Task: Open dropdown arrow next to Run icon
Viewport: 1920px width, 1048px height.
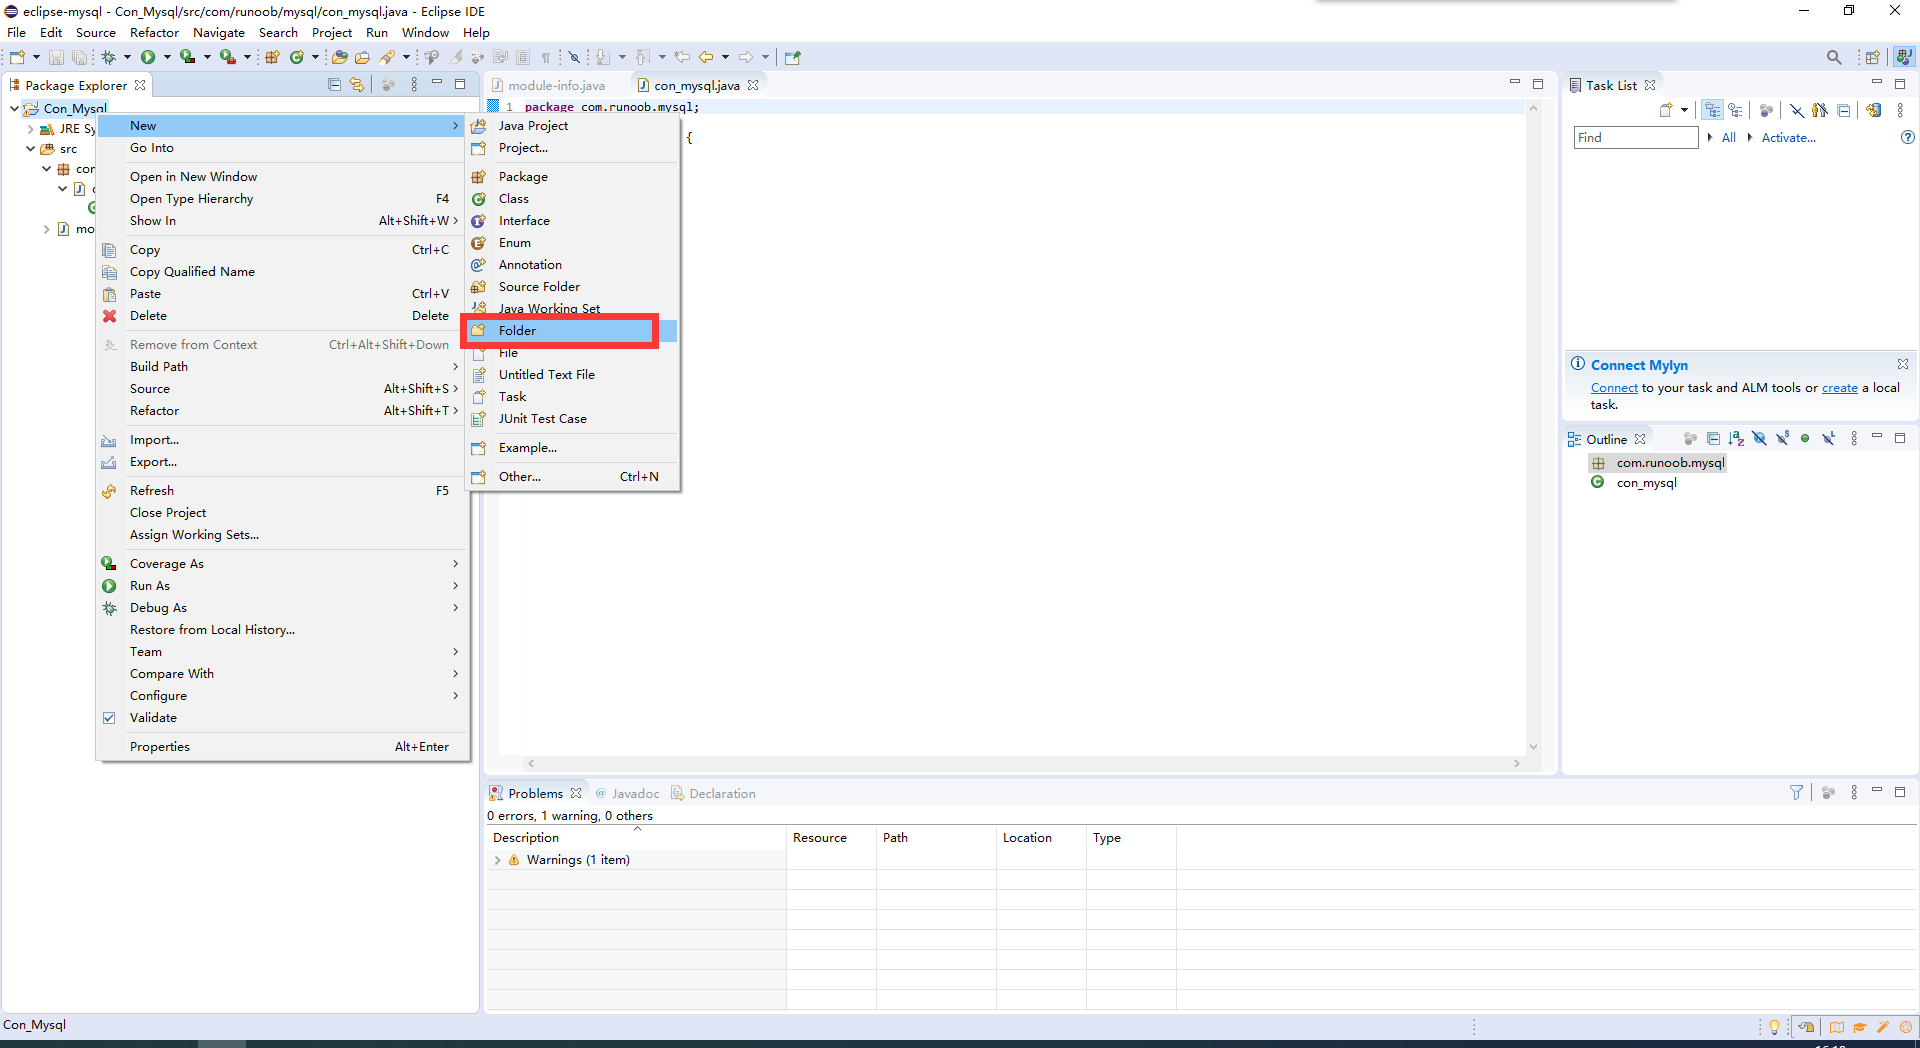Action: (x=167, y=58)
